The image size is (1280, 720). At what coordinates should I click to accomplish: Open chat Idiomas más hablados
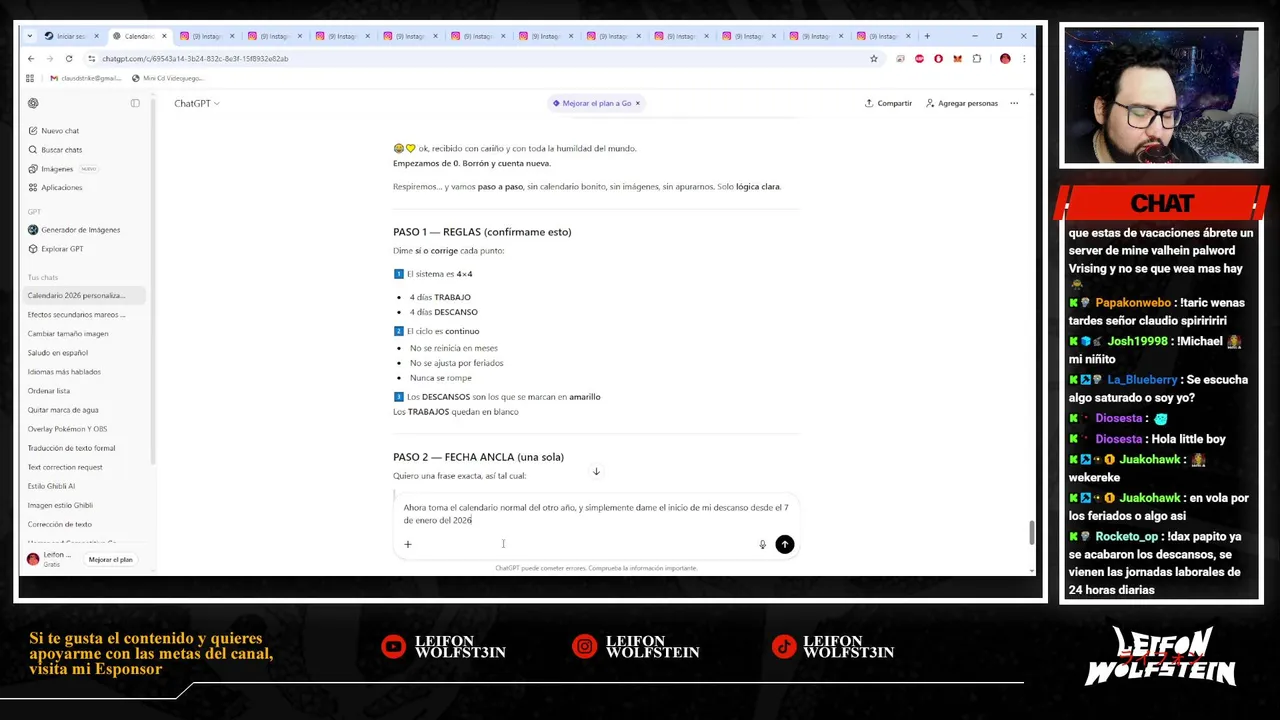click(x=85, y=372)
